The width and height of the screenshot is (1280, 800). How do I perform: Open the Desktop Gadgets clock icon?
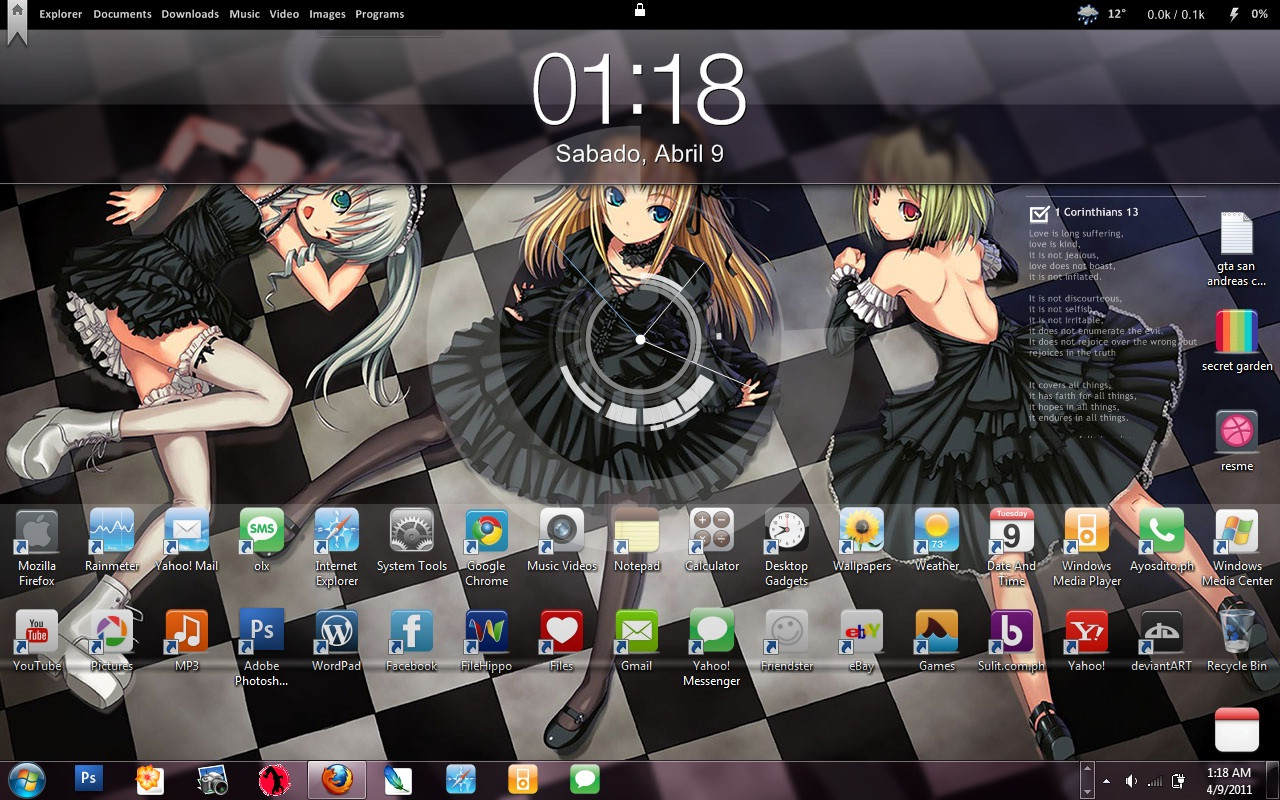[787, 531]
